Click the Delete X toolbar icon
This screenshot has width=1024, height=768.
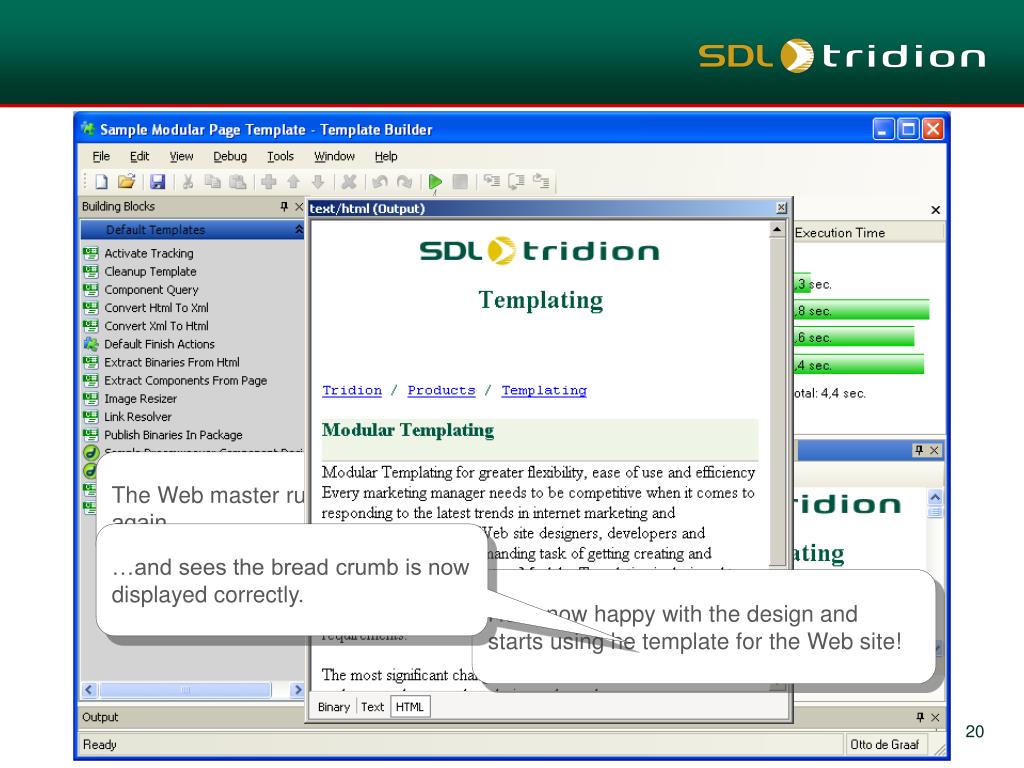[349, 182]
